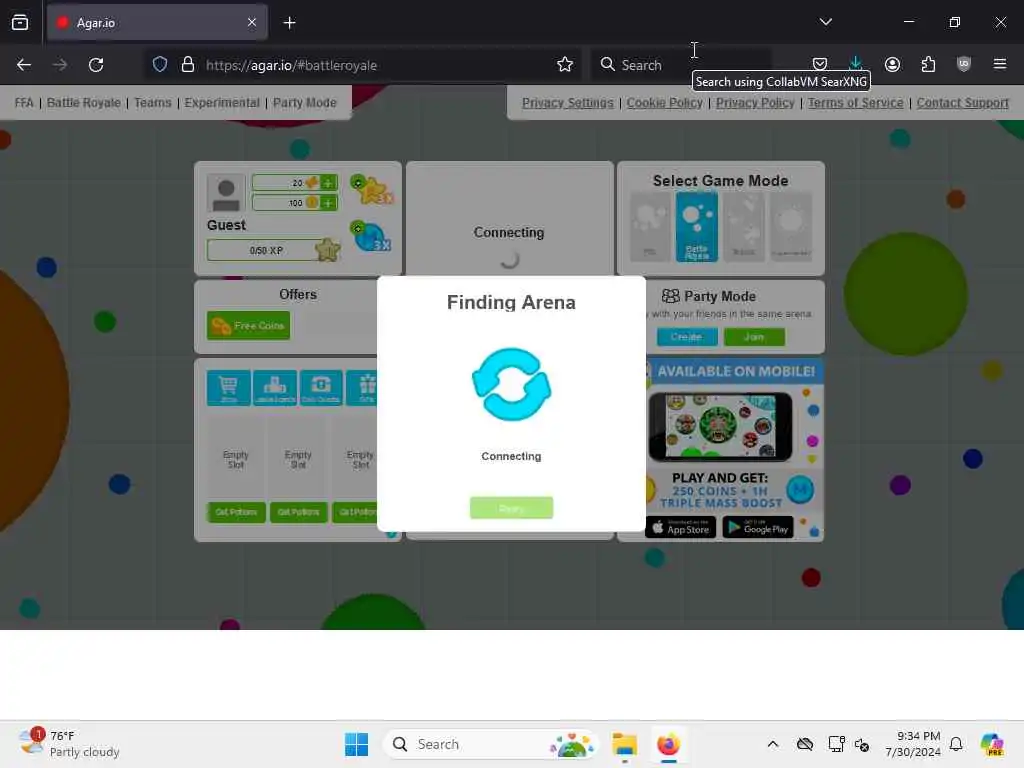
Task: Open the App Store download badge
Action: pyautogui.click(x=680, y=527)
